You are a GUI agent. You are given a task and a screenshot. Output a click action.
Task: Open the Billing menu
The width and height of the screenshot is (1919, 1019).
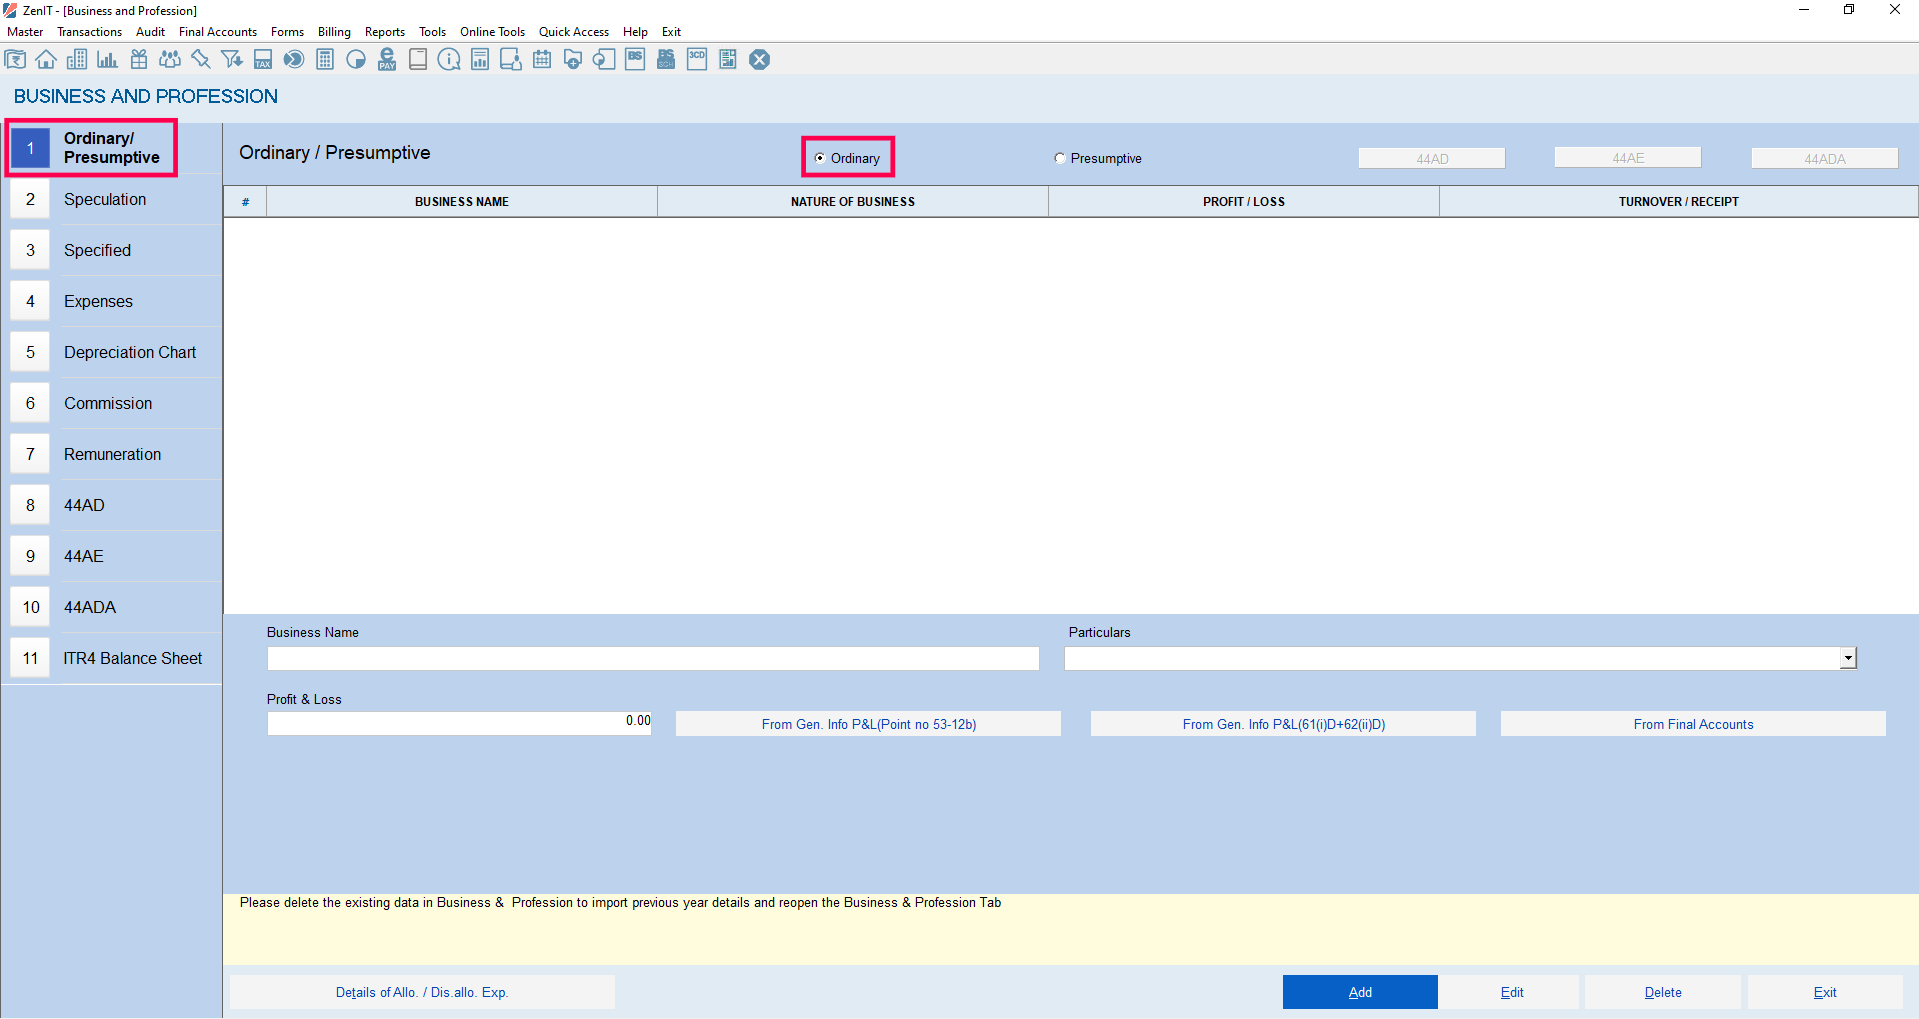click(335, 32)
